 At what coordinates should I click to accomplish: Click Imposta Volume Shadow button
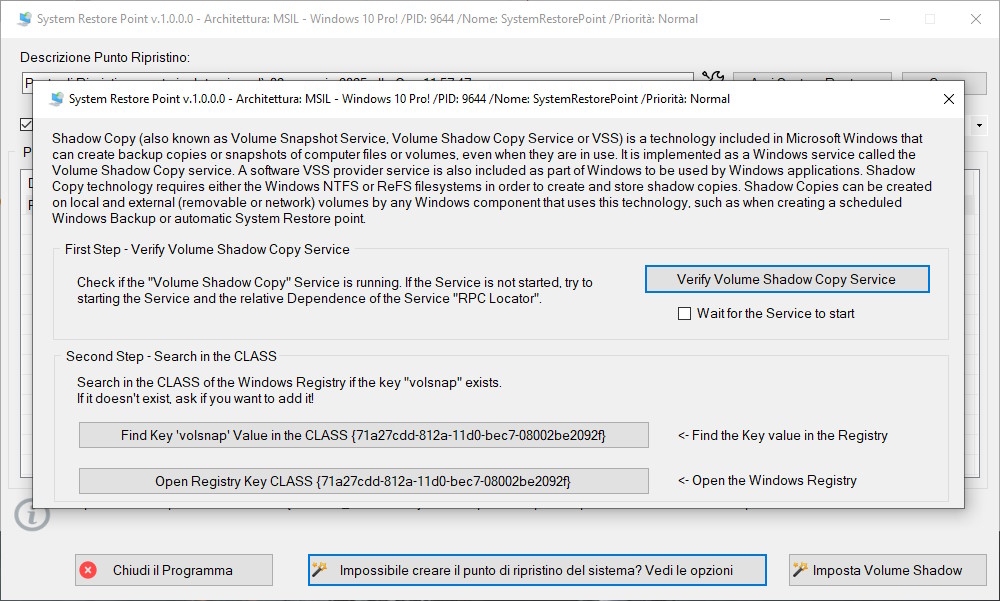pyautogui.click(x=887, y=570)
